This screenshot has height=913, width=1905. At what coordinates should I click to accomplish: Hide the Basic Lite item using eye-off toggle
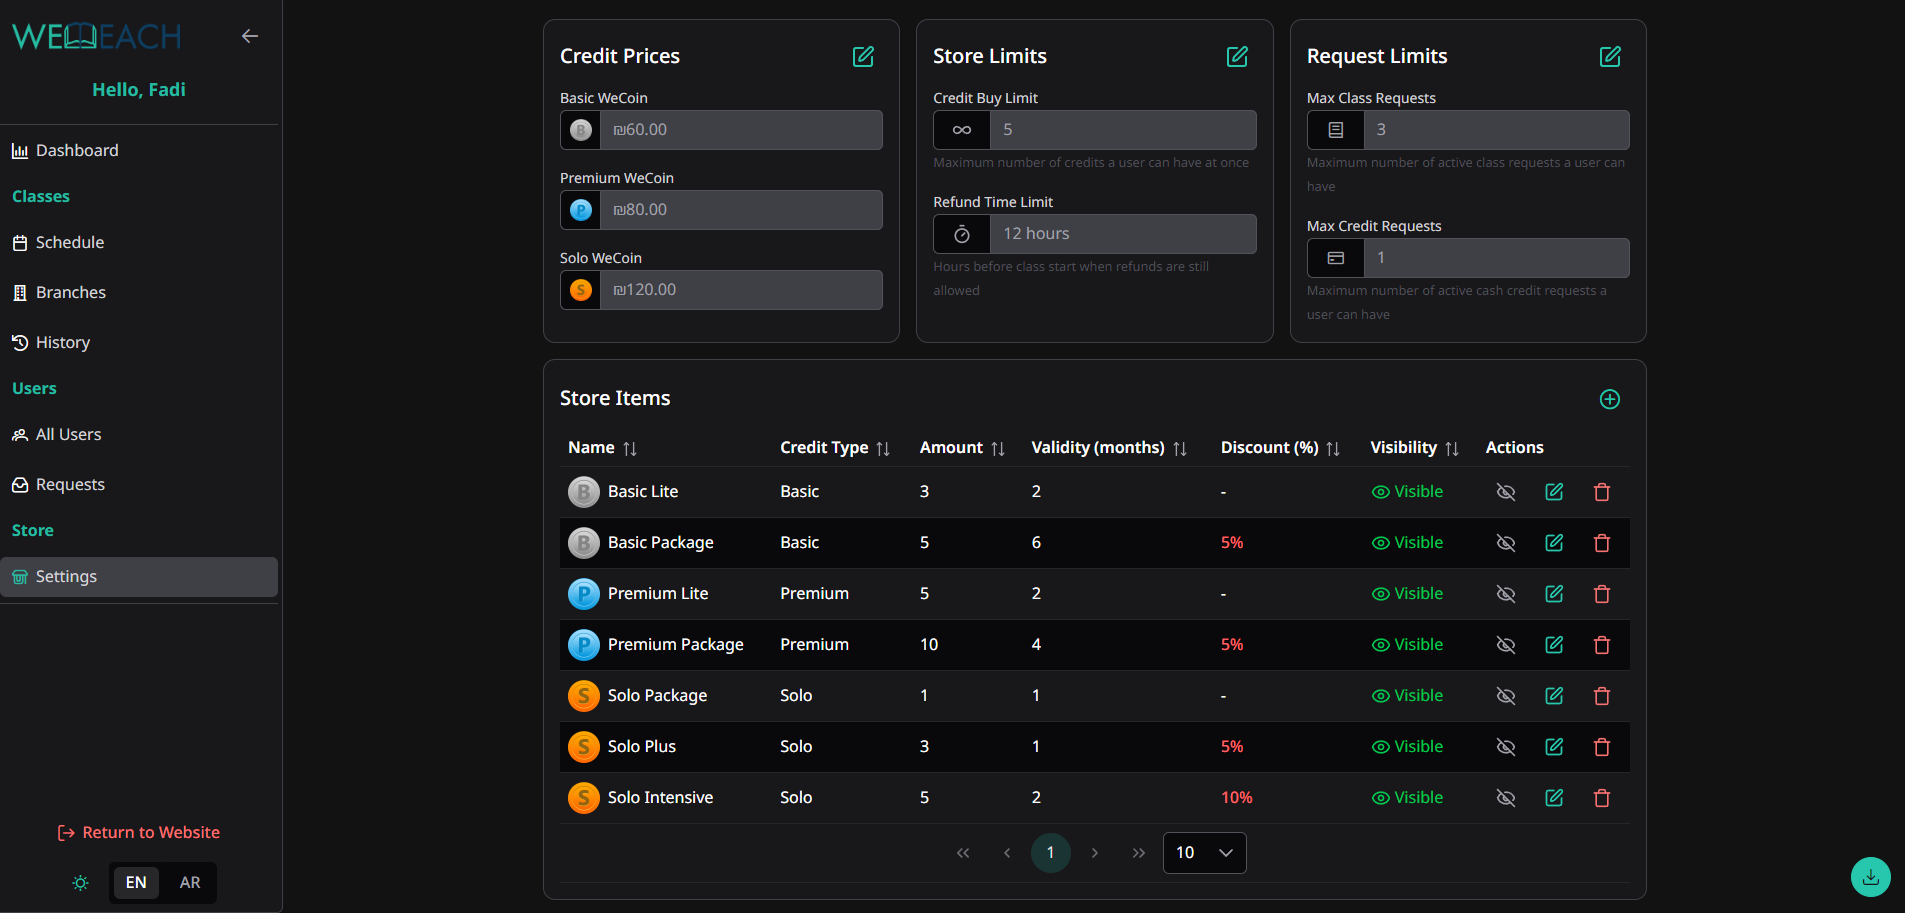1506,492
